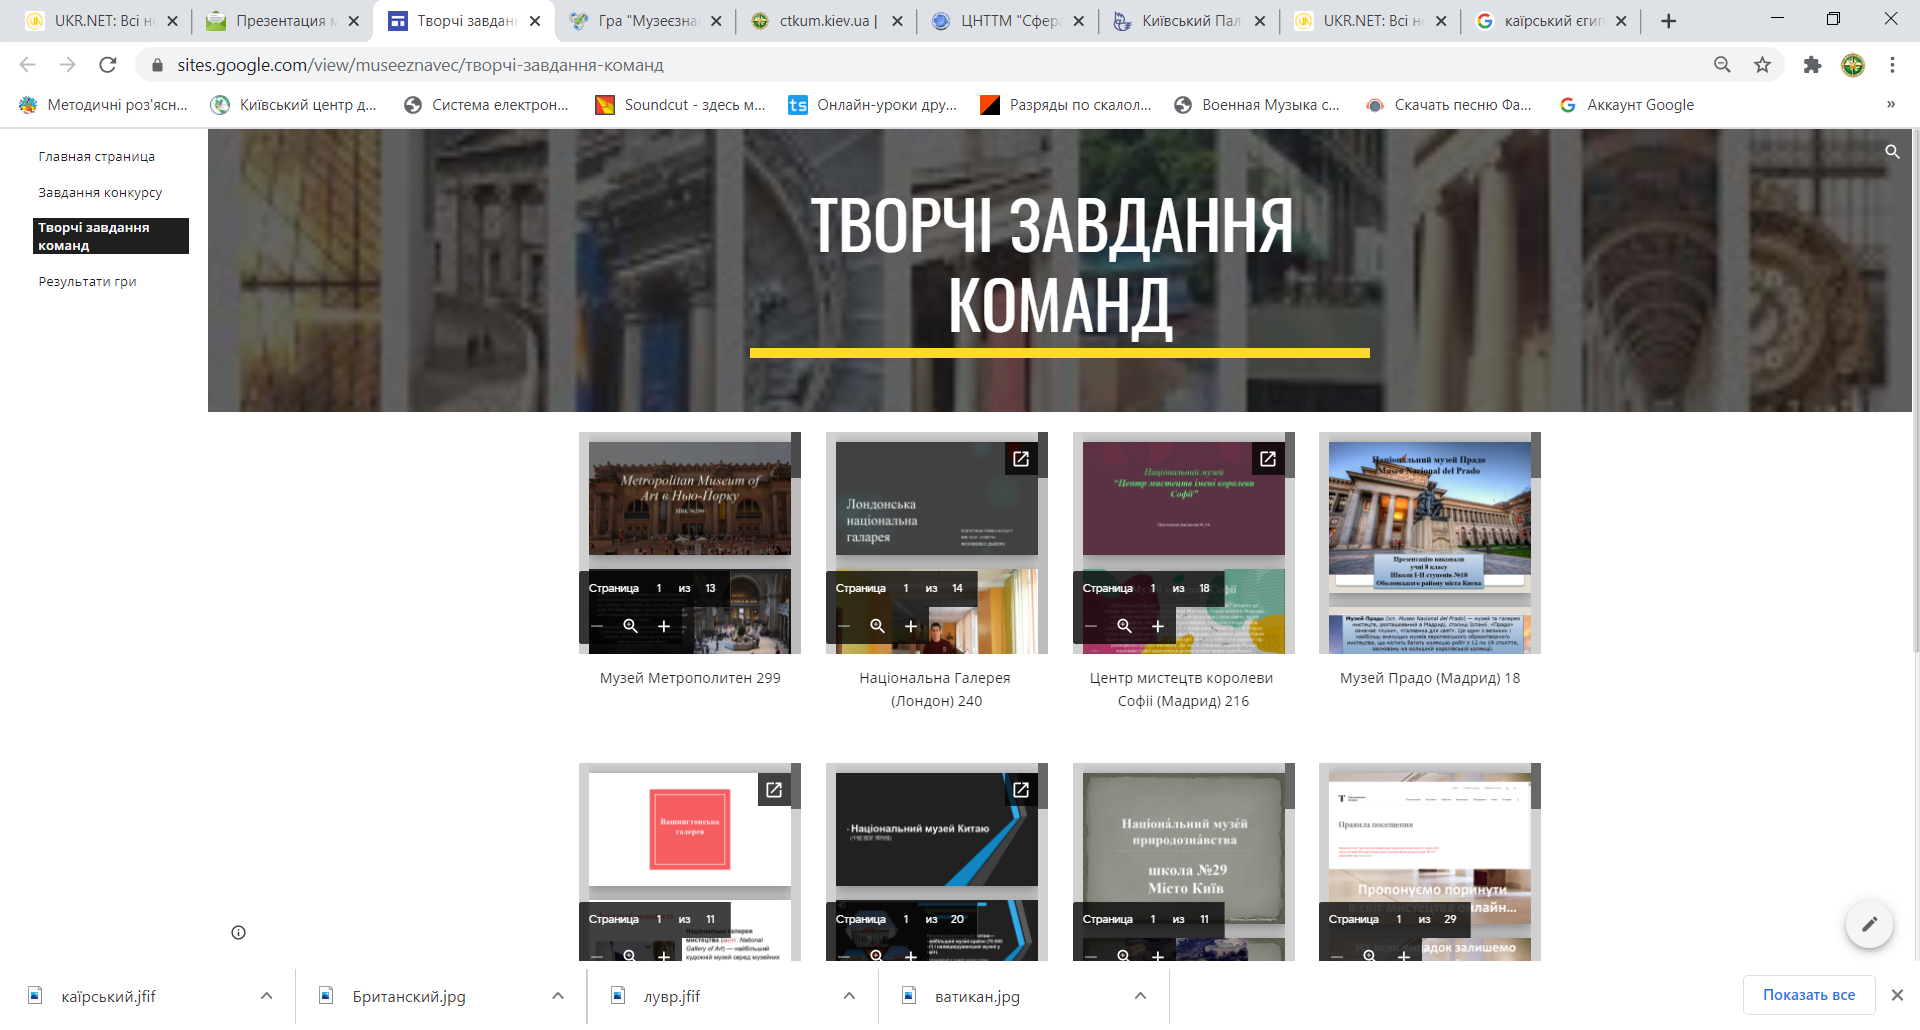Image resolution: width=1920 pixels, height=1030 pixels.
Task: Click the Показать все downloads button
Action: pos(1808,995)
